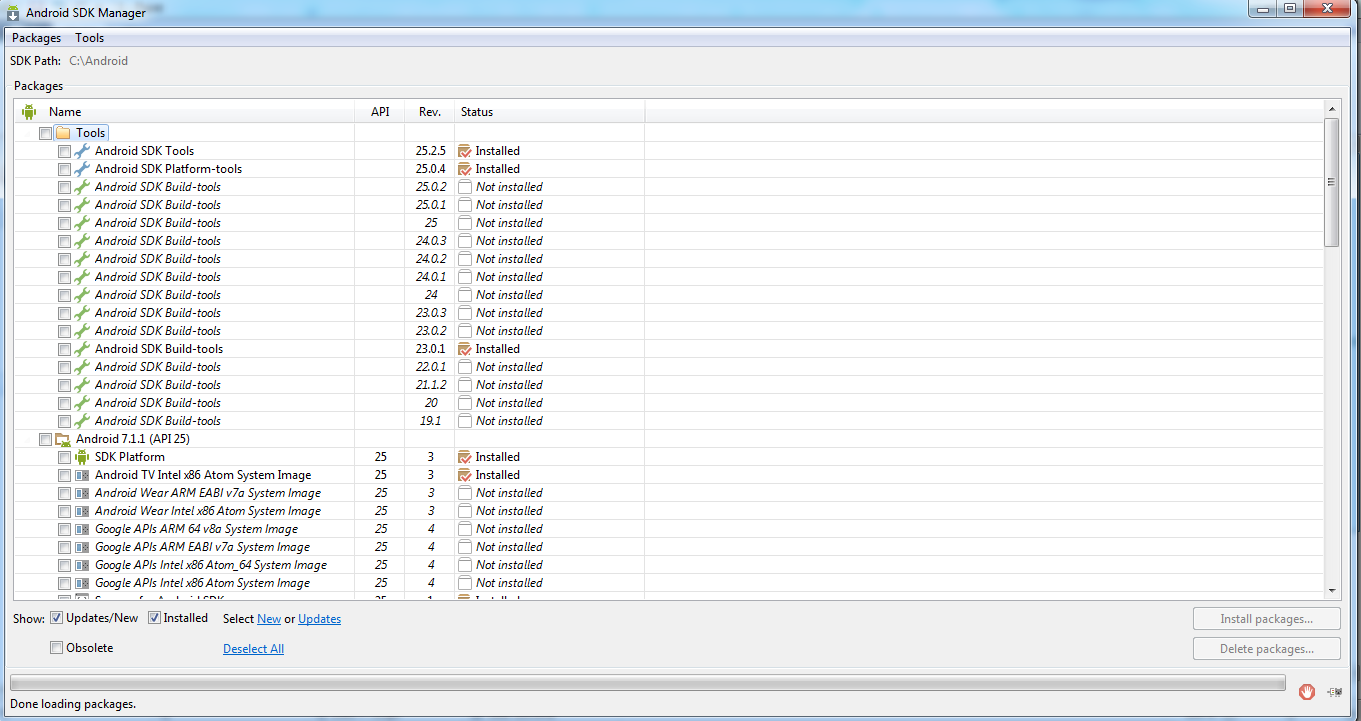Click the Installed status icon for SDK Platform

[465, 457]
